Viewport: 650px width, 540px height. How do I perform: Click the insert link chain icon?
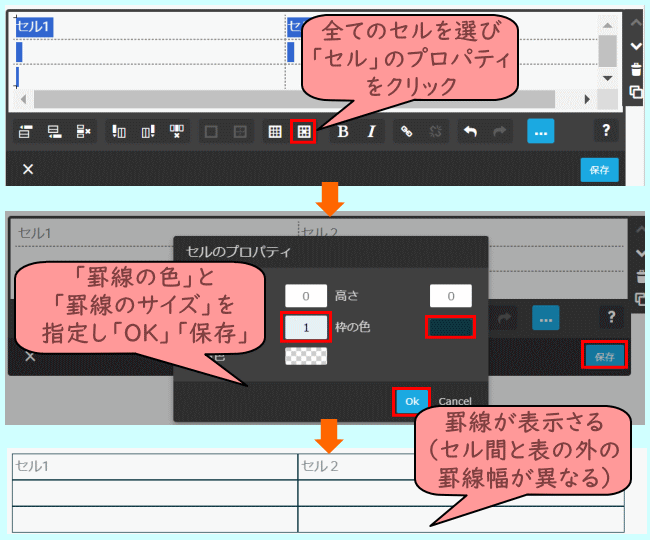(406, 132)
